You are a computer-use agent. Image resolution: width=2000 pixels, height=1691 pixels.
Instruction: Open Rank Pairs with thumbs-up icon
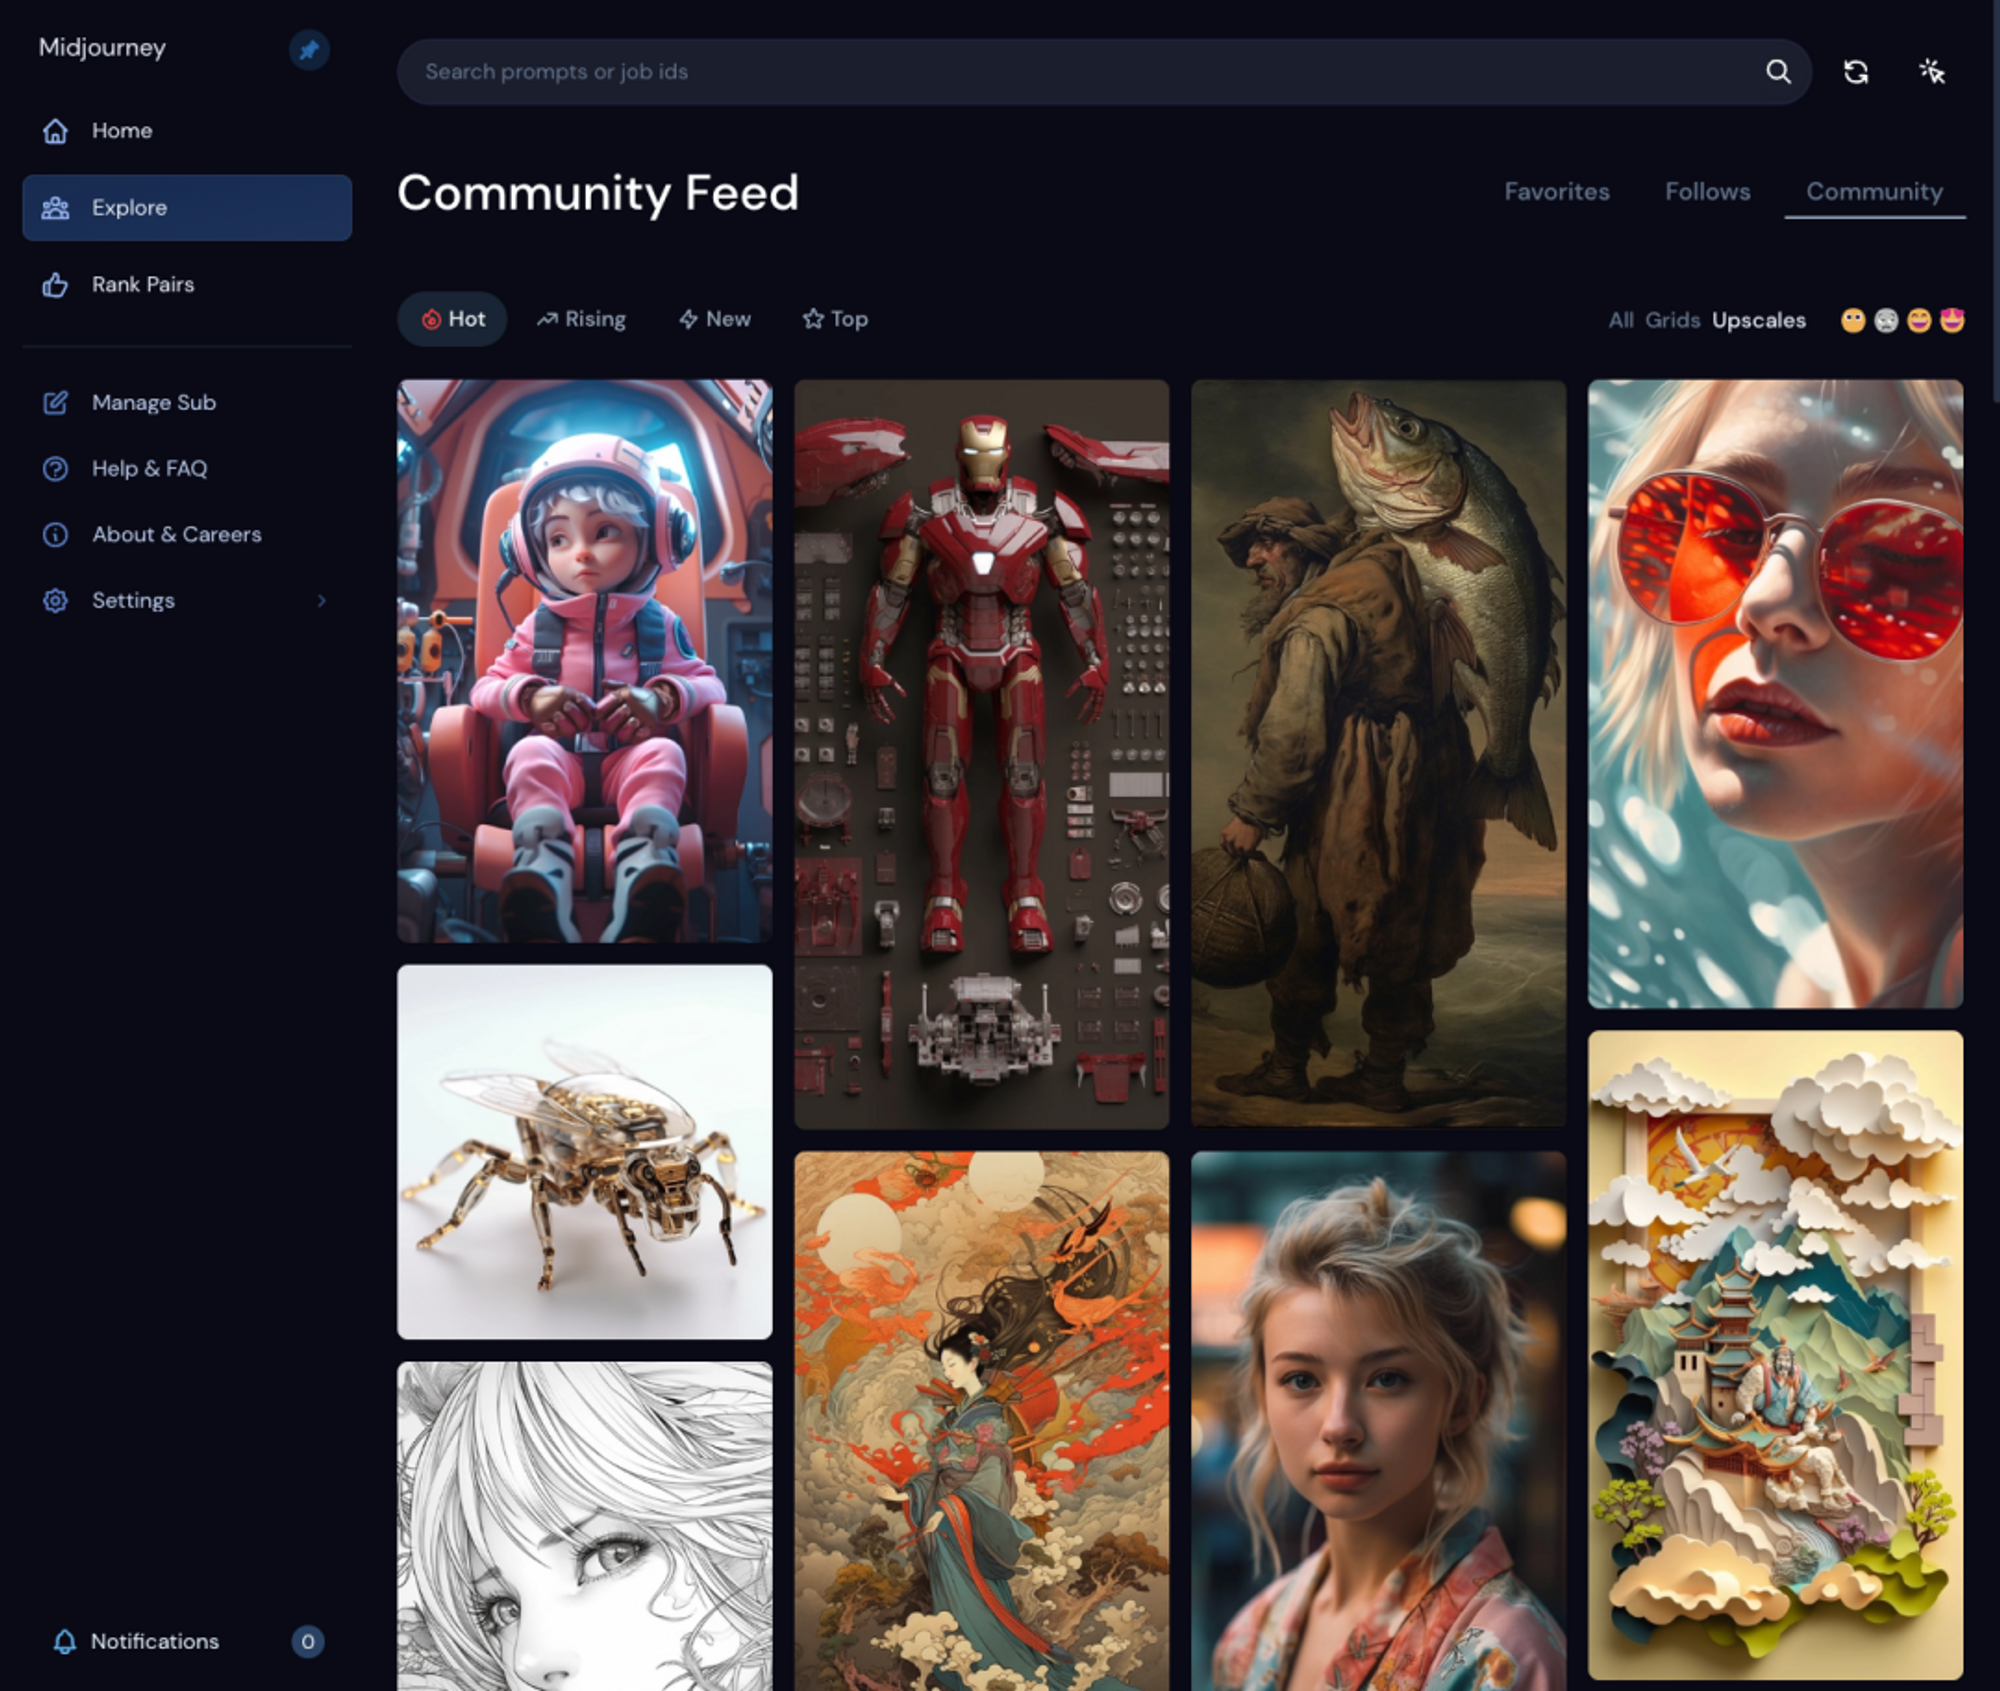coord(142,285)
